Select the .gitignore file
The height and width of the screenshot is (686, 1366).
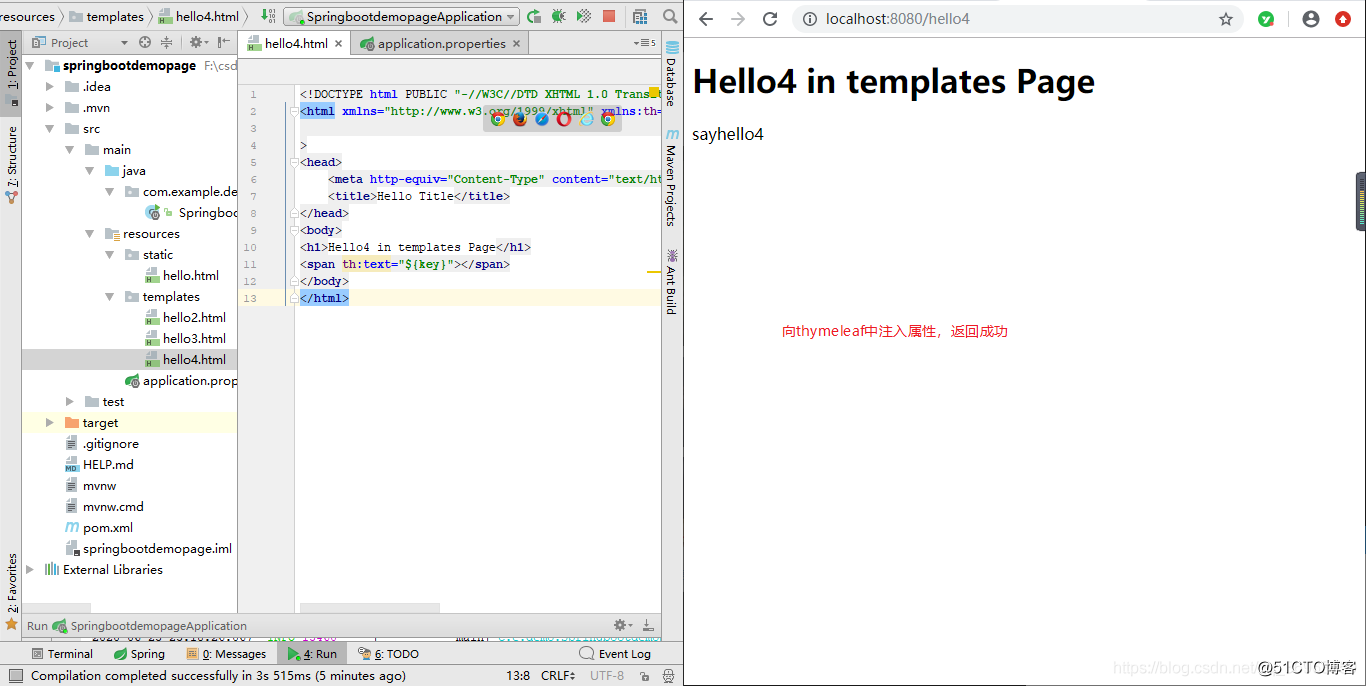(102, 444)
